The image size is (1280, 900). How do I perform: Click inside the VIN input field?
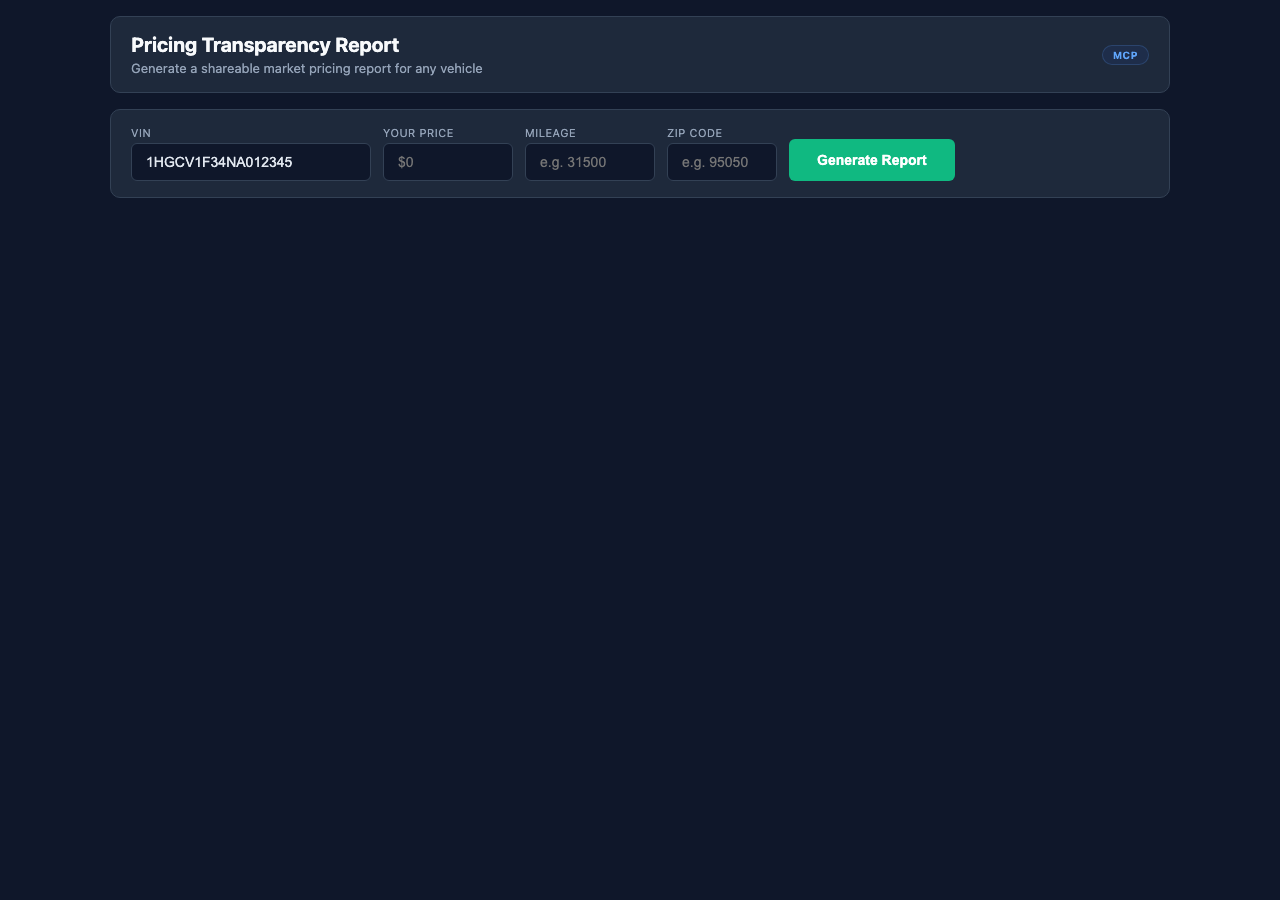(250, 161)
